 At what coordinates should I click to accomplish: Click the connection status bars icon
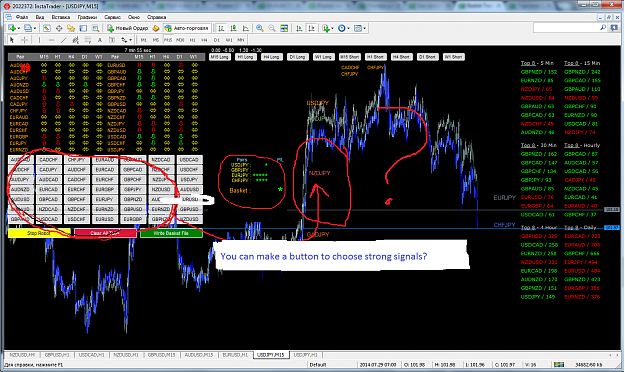pyautogui.click(x=558, y=364)
